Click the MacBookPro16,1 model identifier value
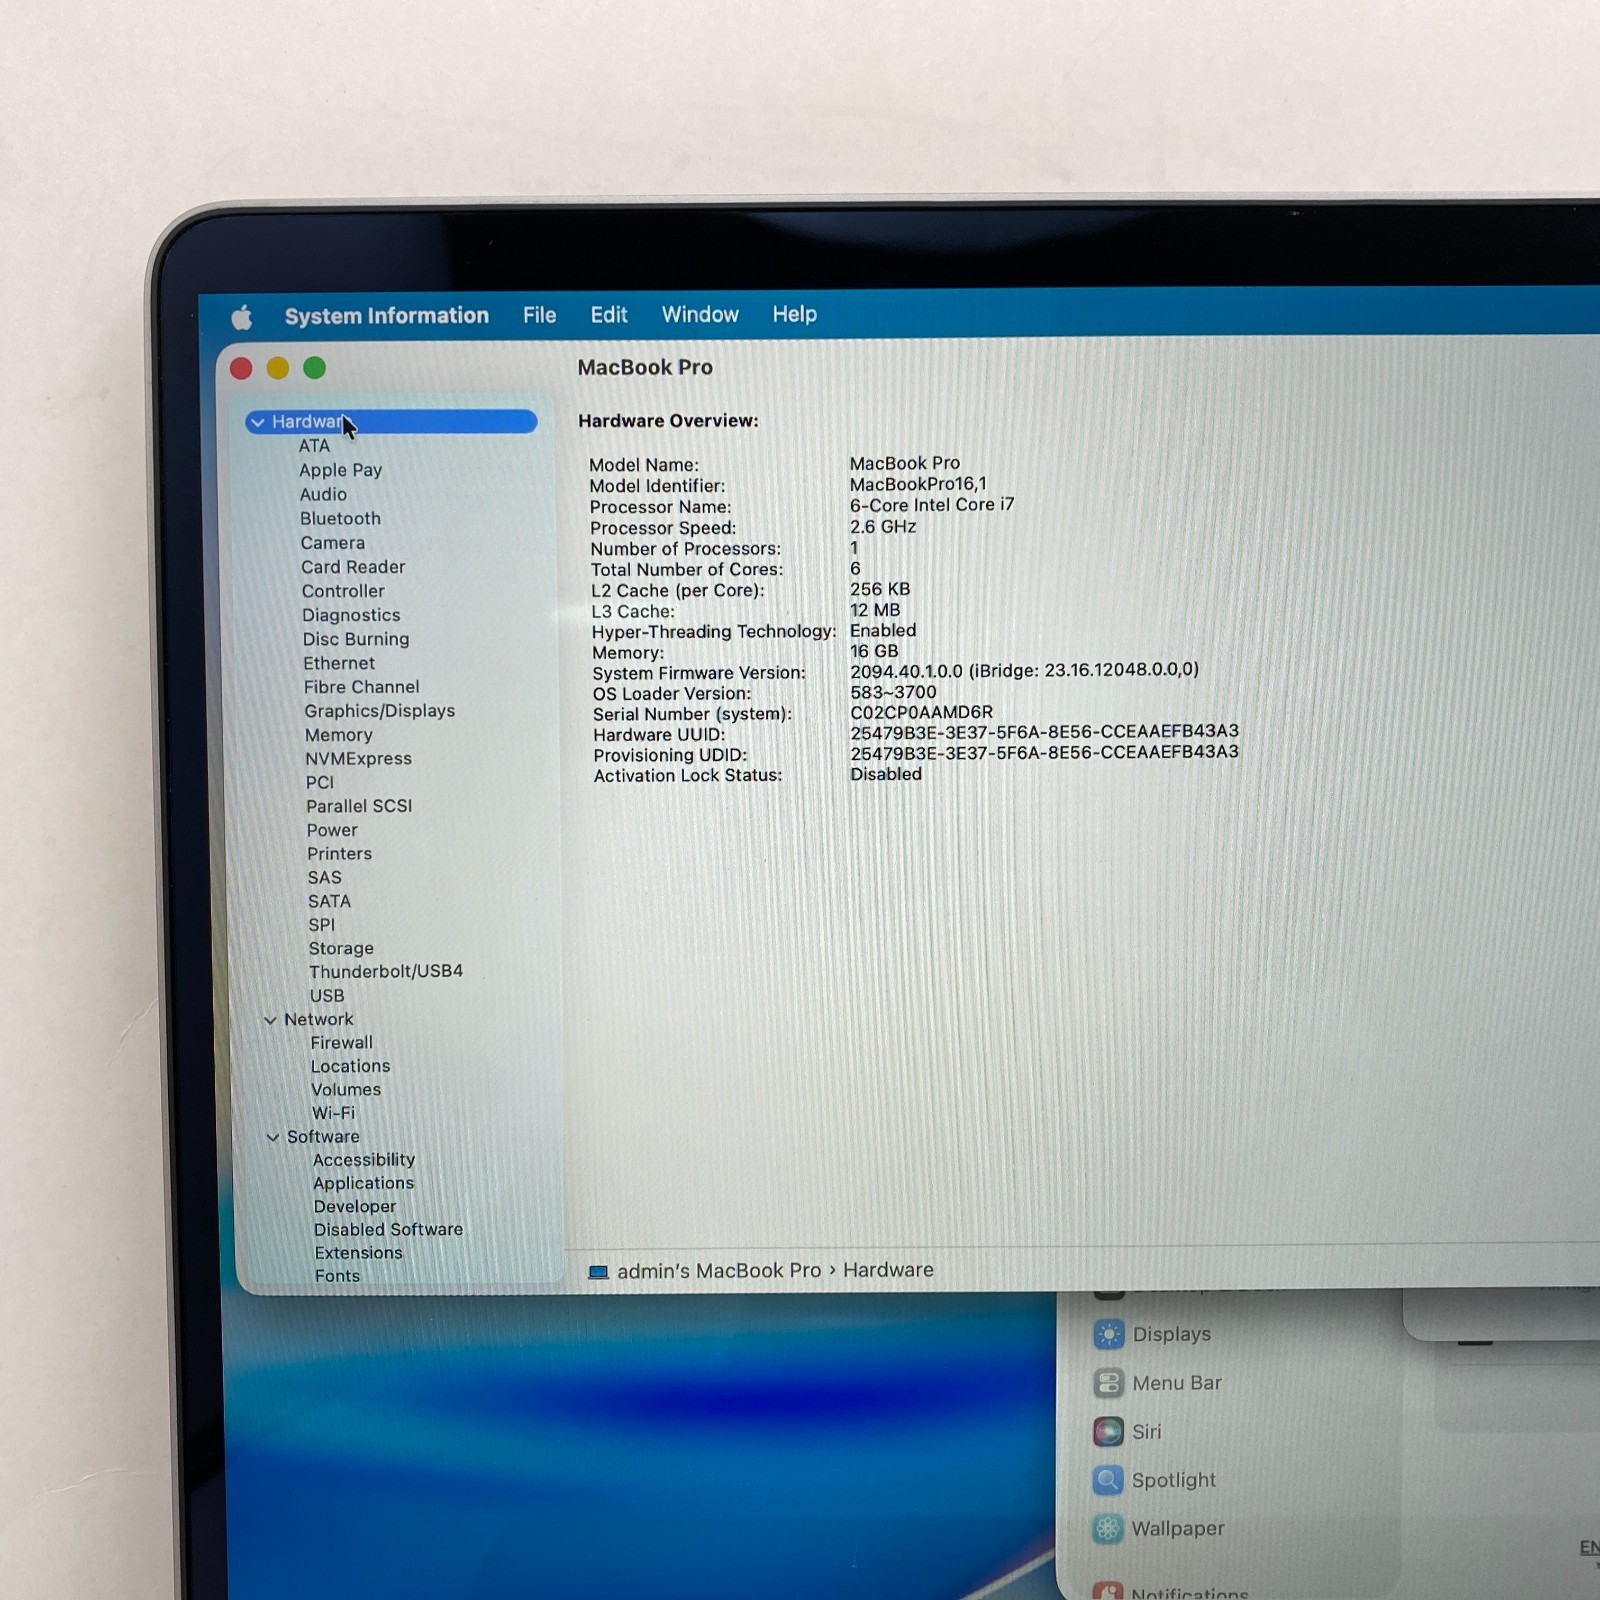This screenshot has height=1600, width=1600. pos(918,484)
